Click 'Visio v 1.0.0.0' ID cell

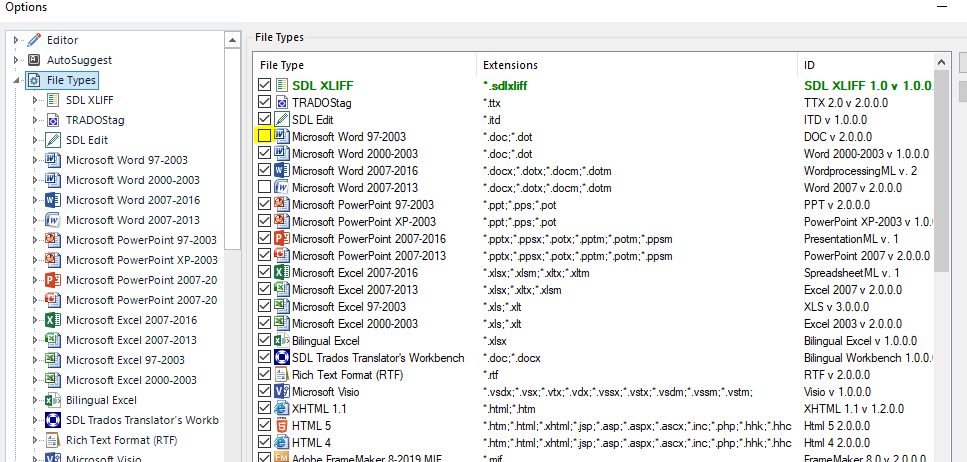point(839,392)
